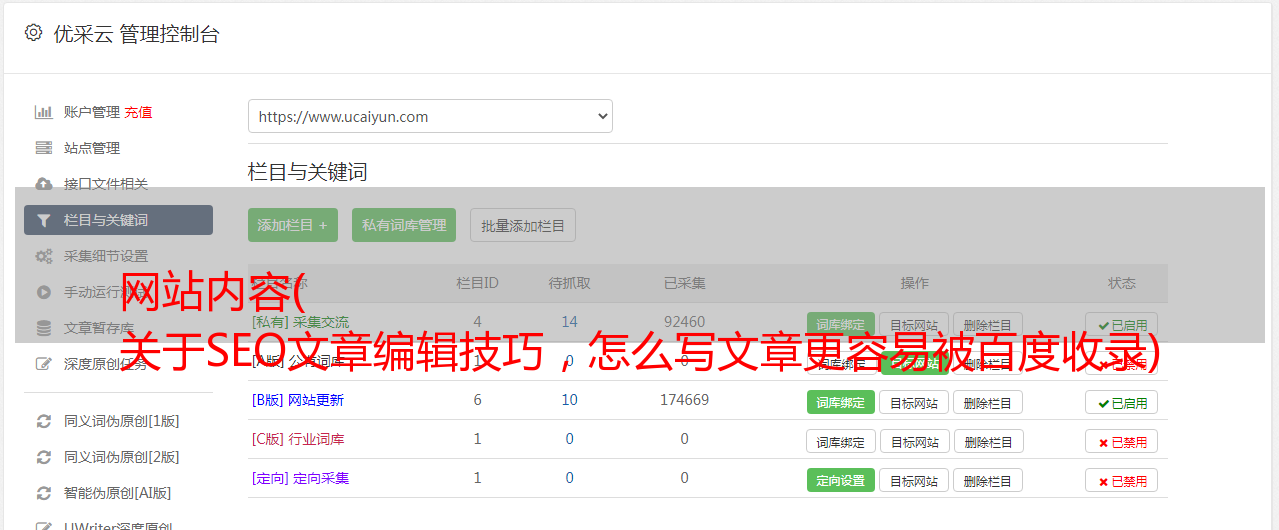Viewport: 1279px width, 530px height.
Task: Click the gears icon beside 采集细节设置
Action: 43,256
